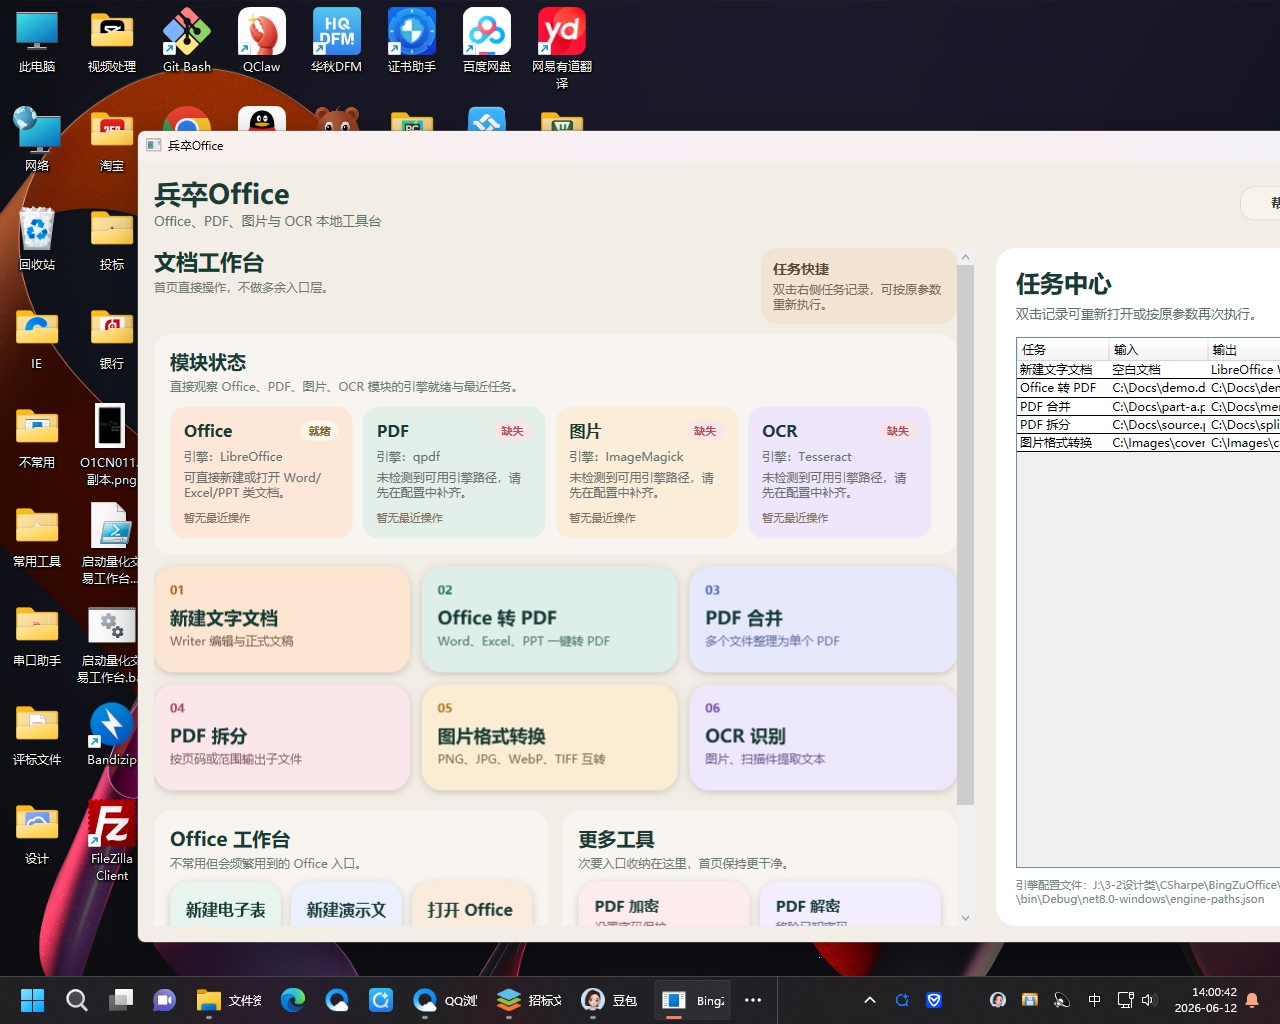
Task: Open the notification bell in tray
Action: pyautogui.click(x=1252, y=1000)
